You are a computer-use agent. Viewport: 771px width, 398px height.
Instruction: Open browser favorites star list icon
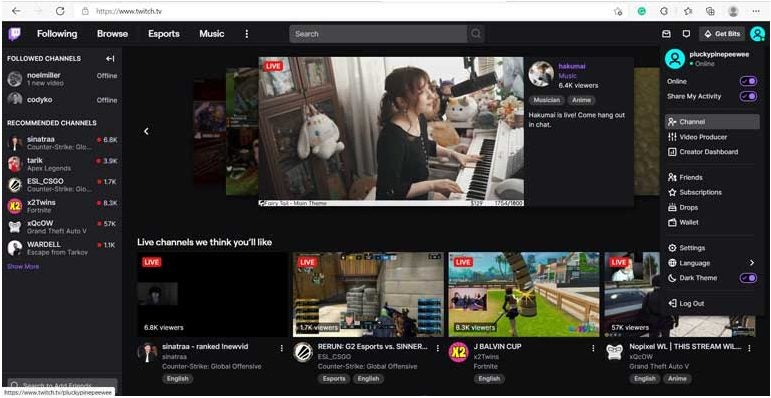click(688, 11)
